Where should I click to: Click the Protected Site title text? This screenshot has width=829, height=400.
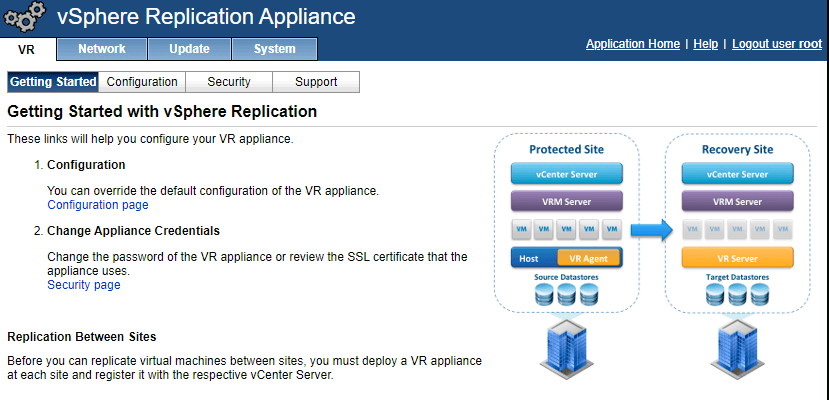(x=567, y=150)
